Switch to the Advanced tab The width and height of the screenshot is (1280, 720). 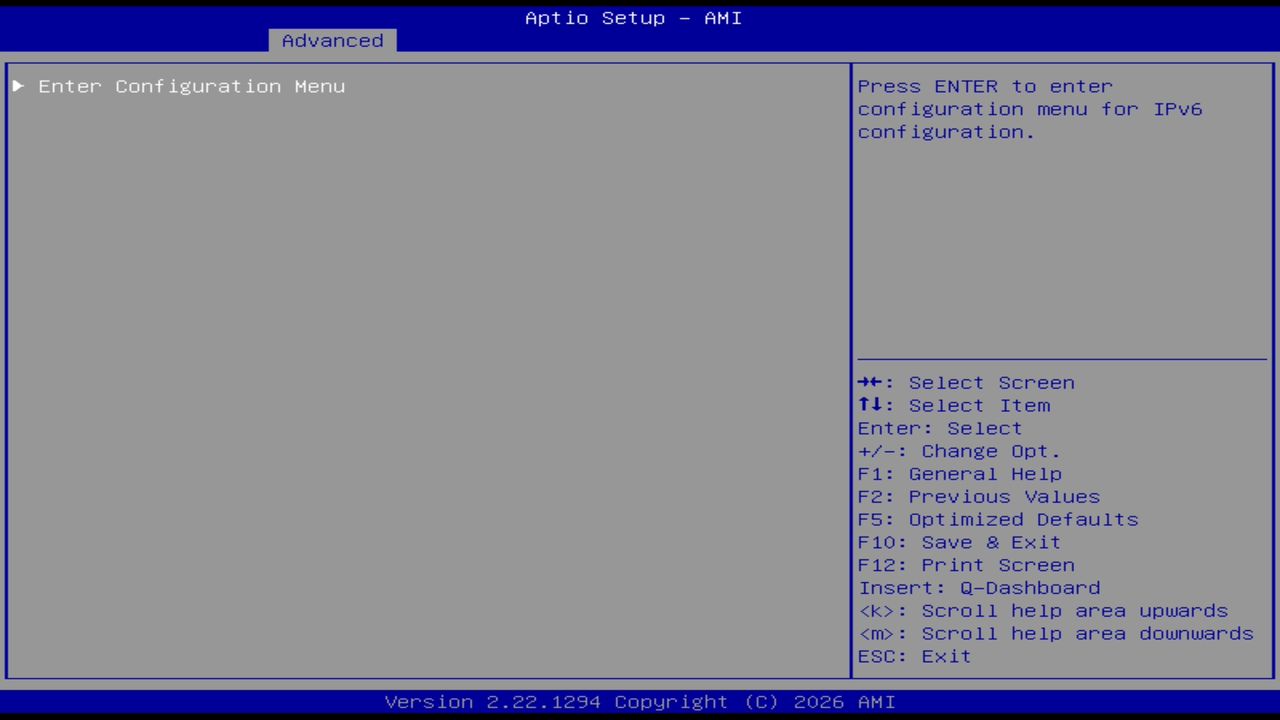(331, 40)
